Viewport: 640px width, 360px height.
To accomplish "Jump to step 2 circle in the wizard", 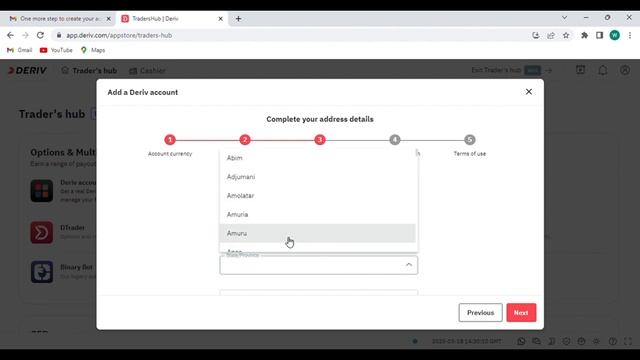I will pos(245,140).
